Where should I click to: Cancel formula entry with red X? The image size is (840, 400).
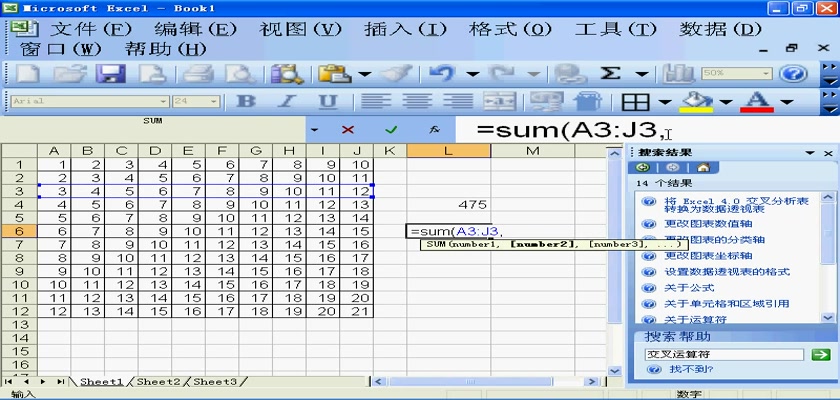(347, 130)
